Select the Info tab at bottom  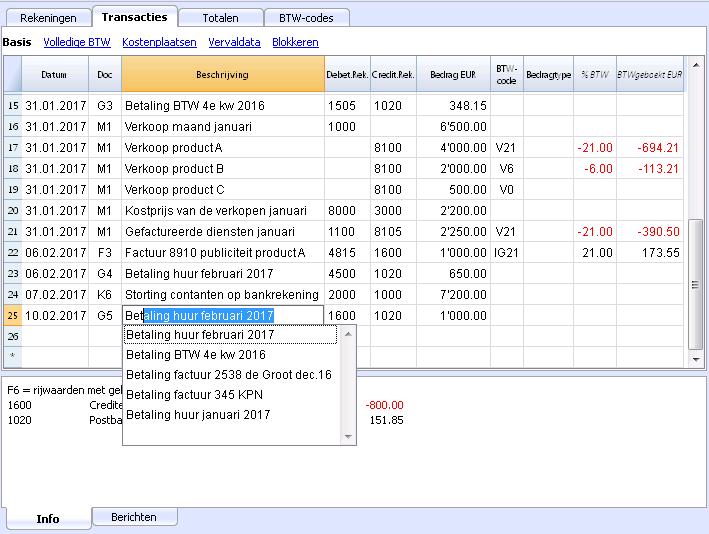pyautogui.click(x=48, y=518)
